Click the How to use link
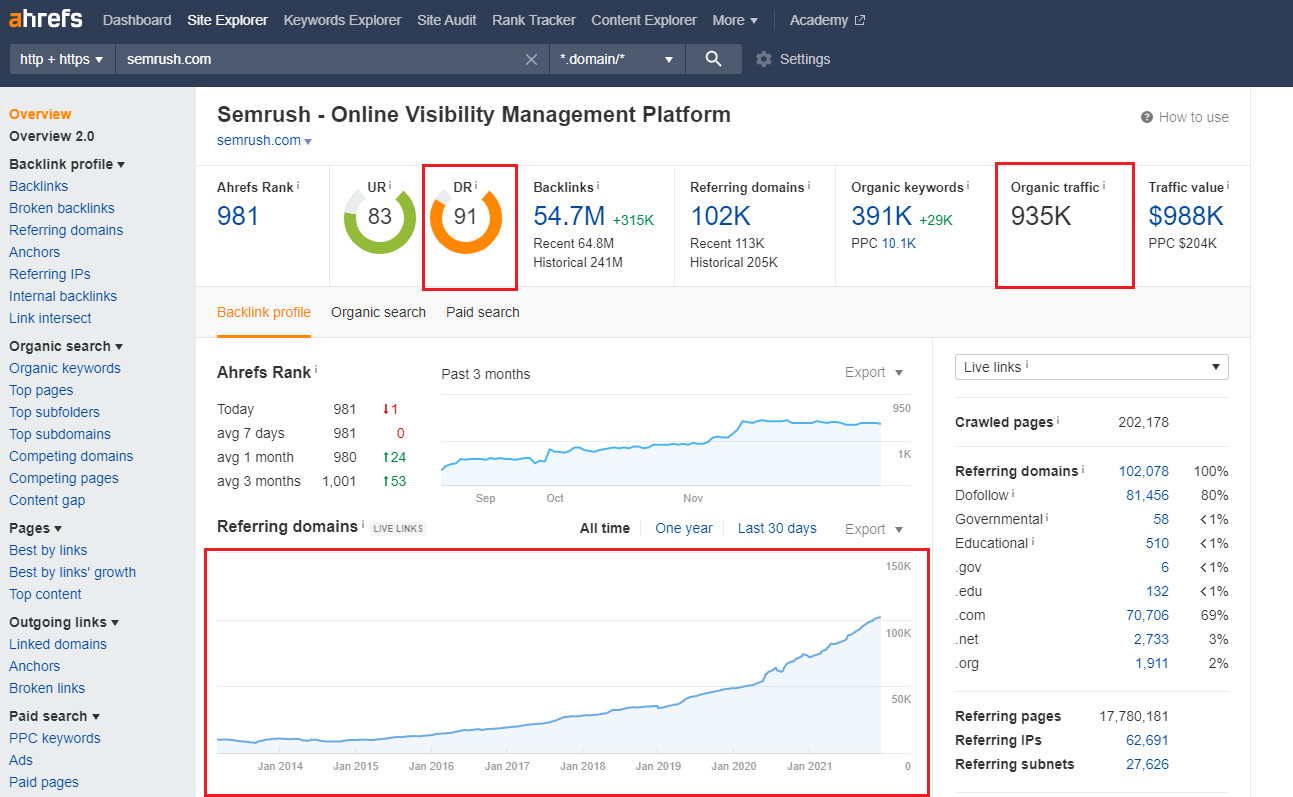The height and width of the screenshot is (797, 1293). (1194, 117)
